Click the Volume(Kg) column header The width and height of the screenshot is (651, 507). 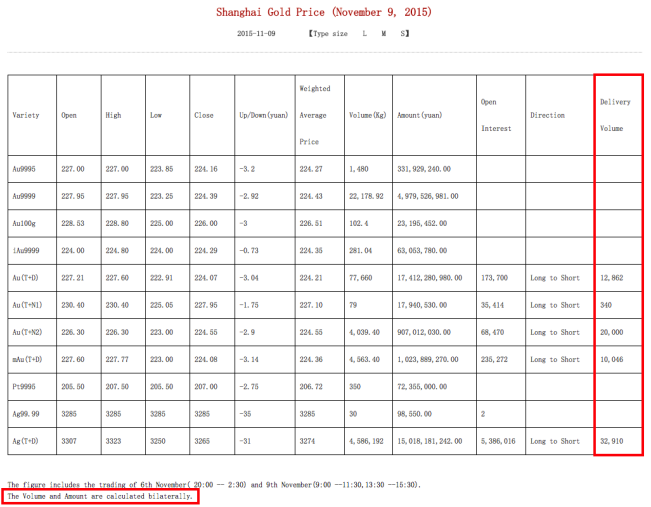pyautogui.click(x=367, y=115)
